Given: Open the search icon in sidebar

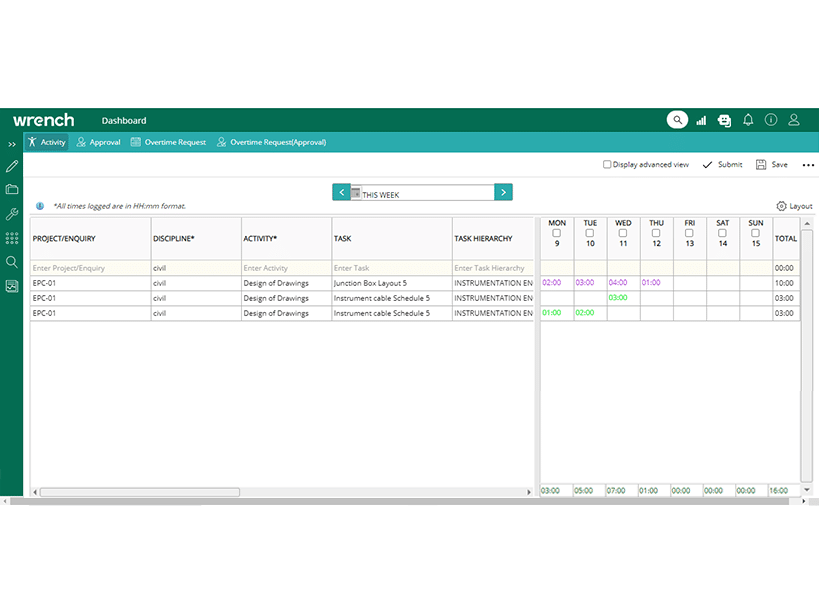Looking at the screenshot, I should pos(11,262).
